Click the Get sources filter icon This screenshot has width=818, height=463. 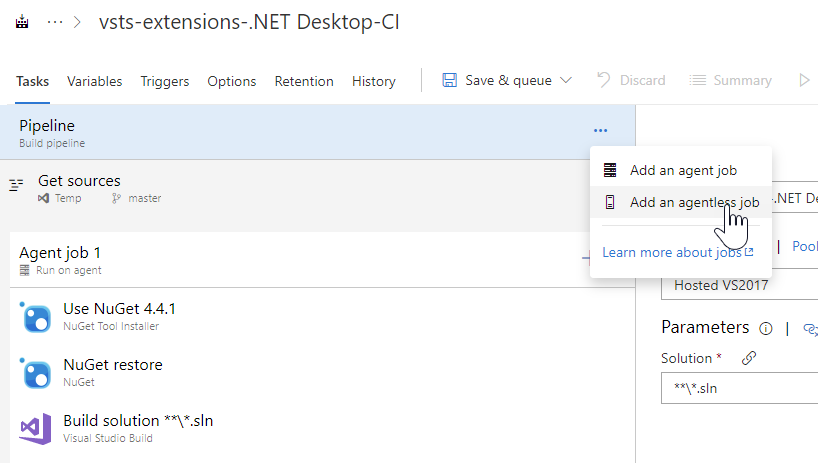pyautogui.click(x=16, y=185)
